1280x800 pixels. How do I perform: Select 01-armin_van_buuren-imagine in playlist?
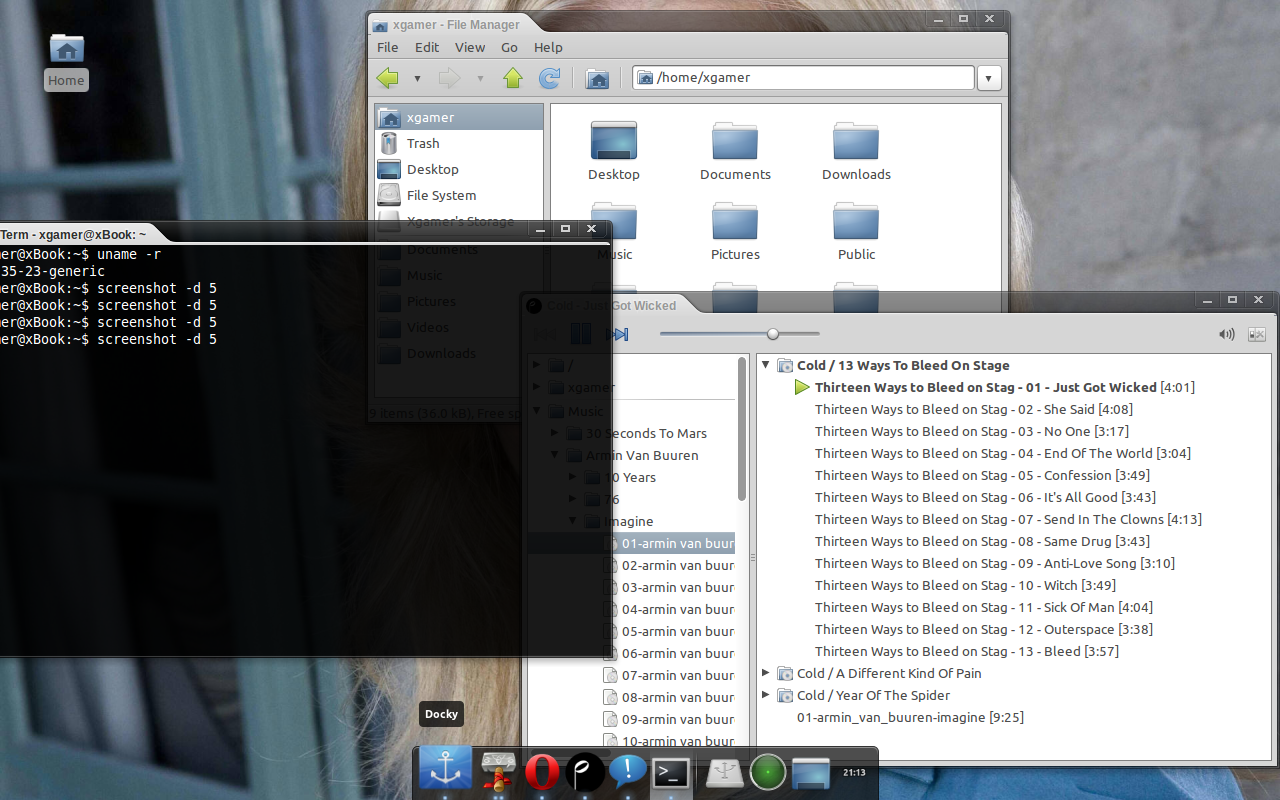pyautogui.click(x=910, y=717)
